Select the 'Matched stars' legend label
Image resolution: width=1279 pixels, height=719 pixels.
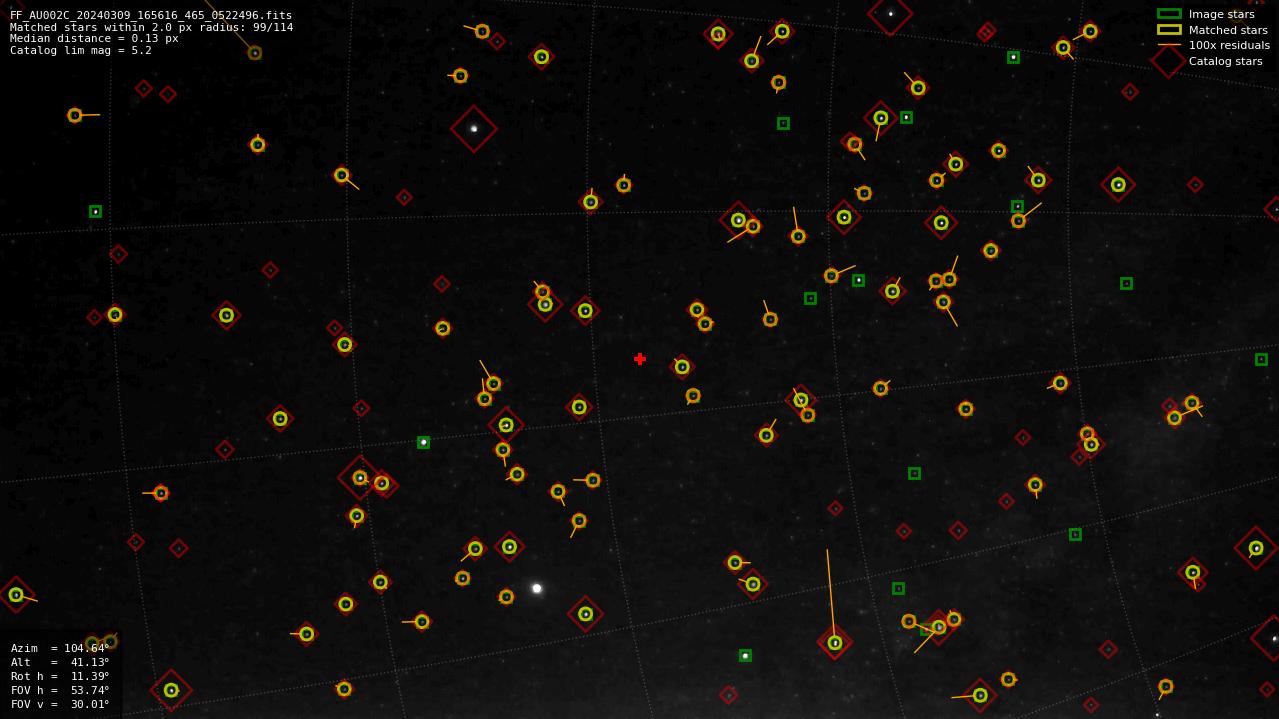click(x=1228, y=30)
